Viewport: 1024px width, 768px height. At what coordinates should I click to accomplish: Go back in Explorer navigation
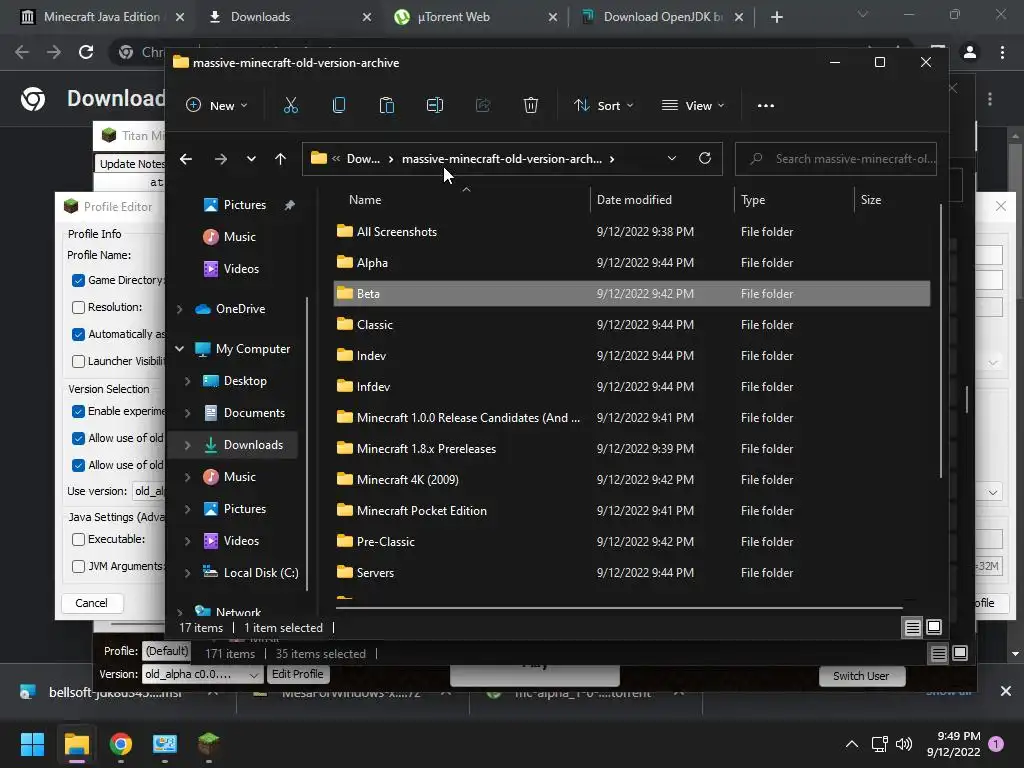[186, 159]
